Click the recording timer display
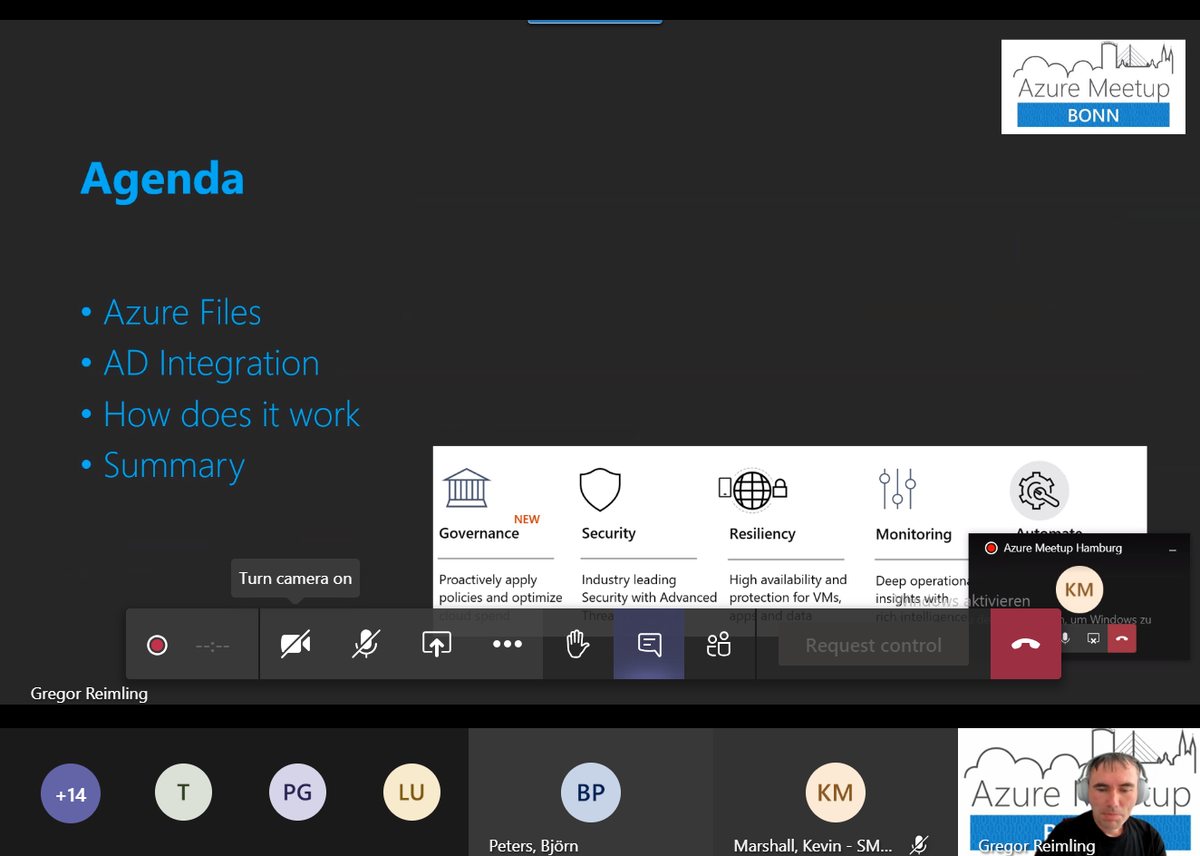The image size is (1200, 856). coord(213,646)
